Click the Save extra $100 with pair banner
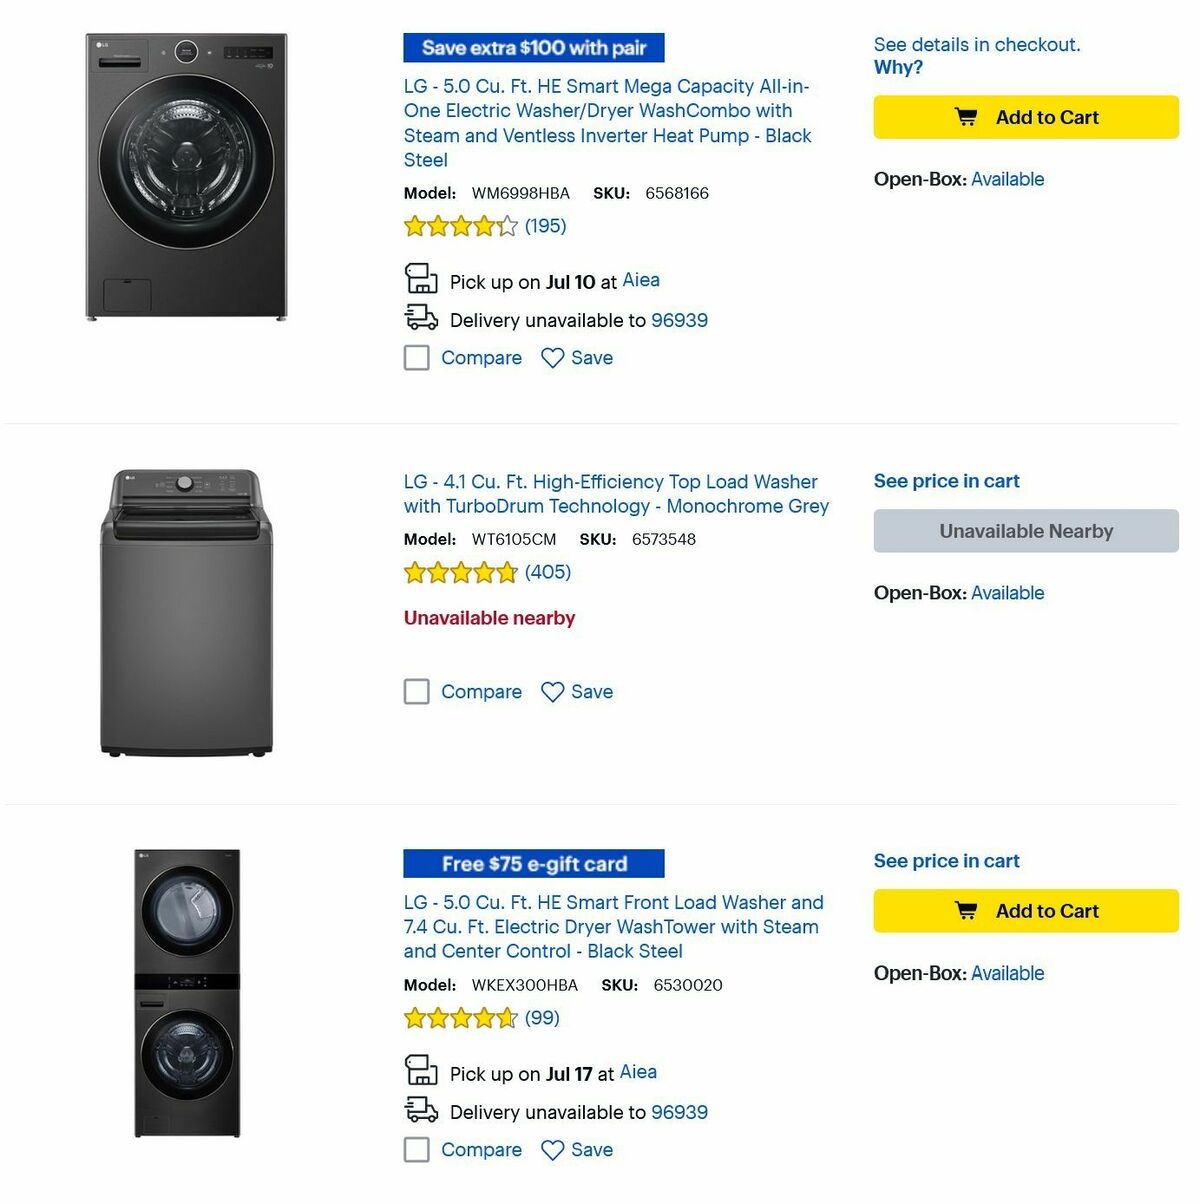 [533, 47]
